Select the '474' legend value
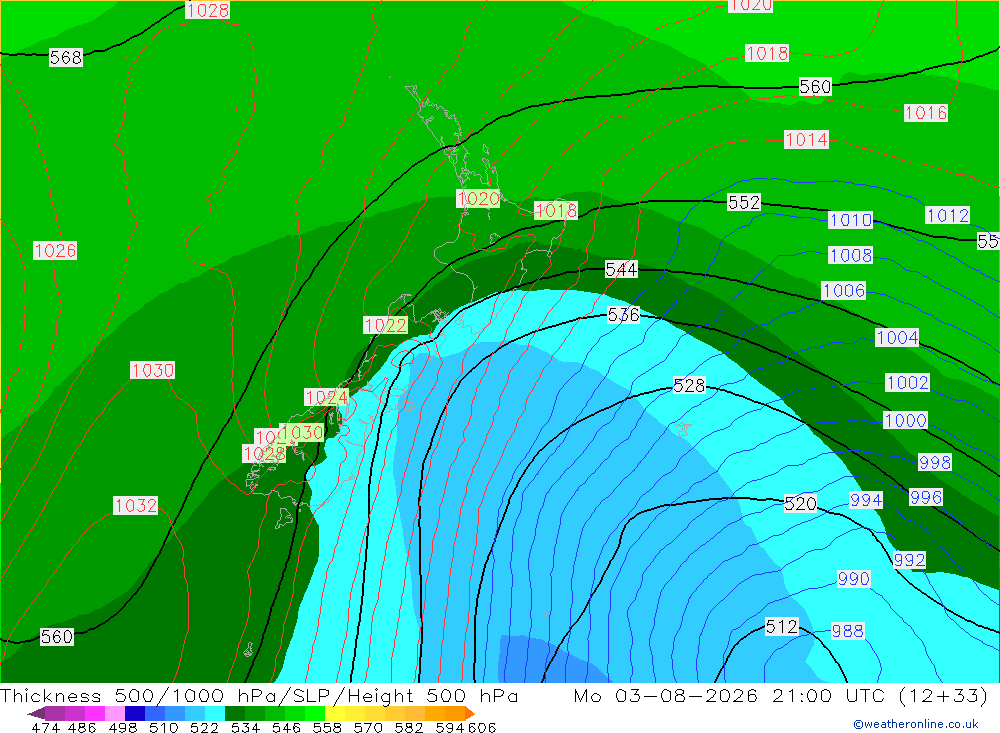Image resolution: width=1000 pixels, height=733 pixels. pyautogui.click(x=45, y=727)
